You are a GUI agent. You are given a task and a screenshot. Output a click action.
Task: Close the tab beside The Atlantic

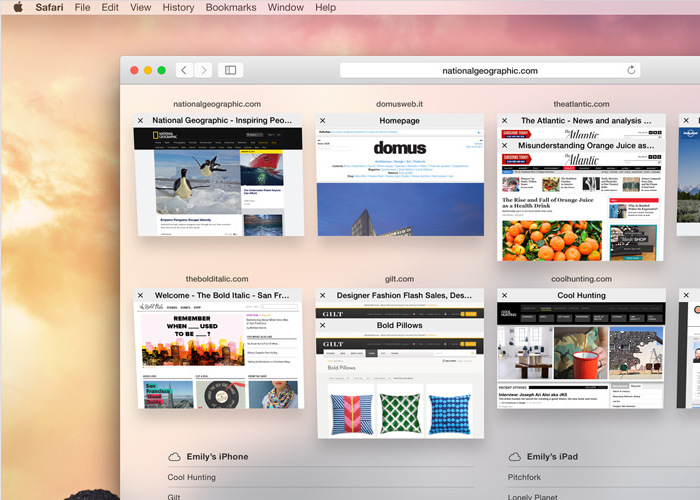coord(687,121)
